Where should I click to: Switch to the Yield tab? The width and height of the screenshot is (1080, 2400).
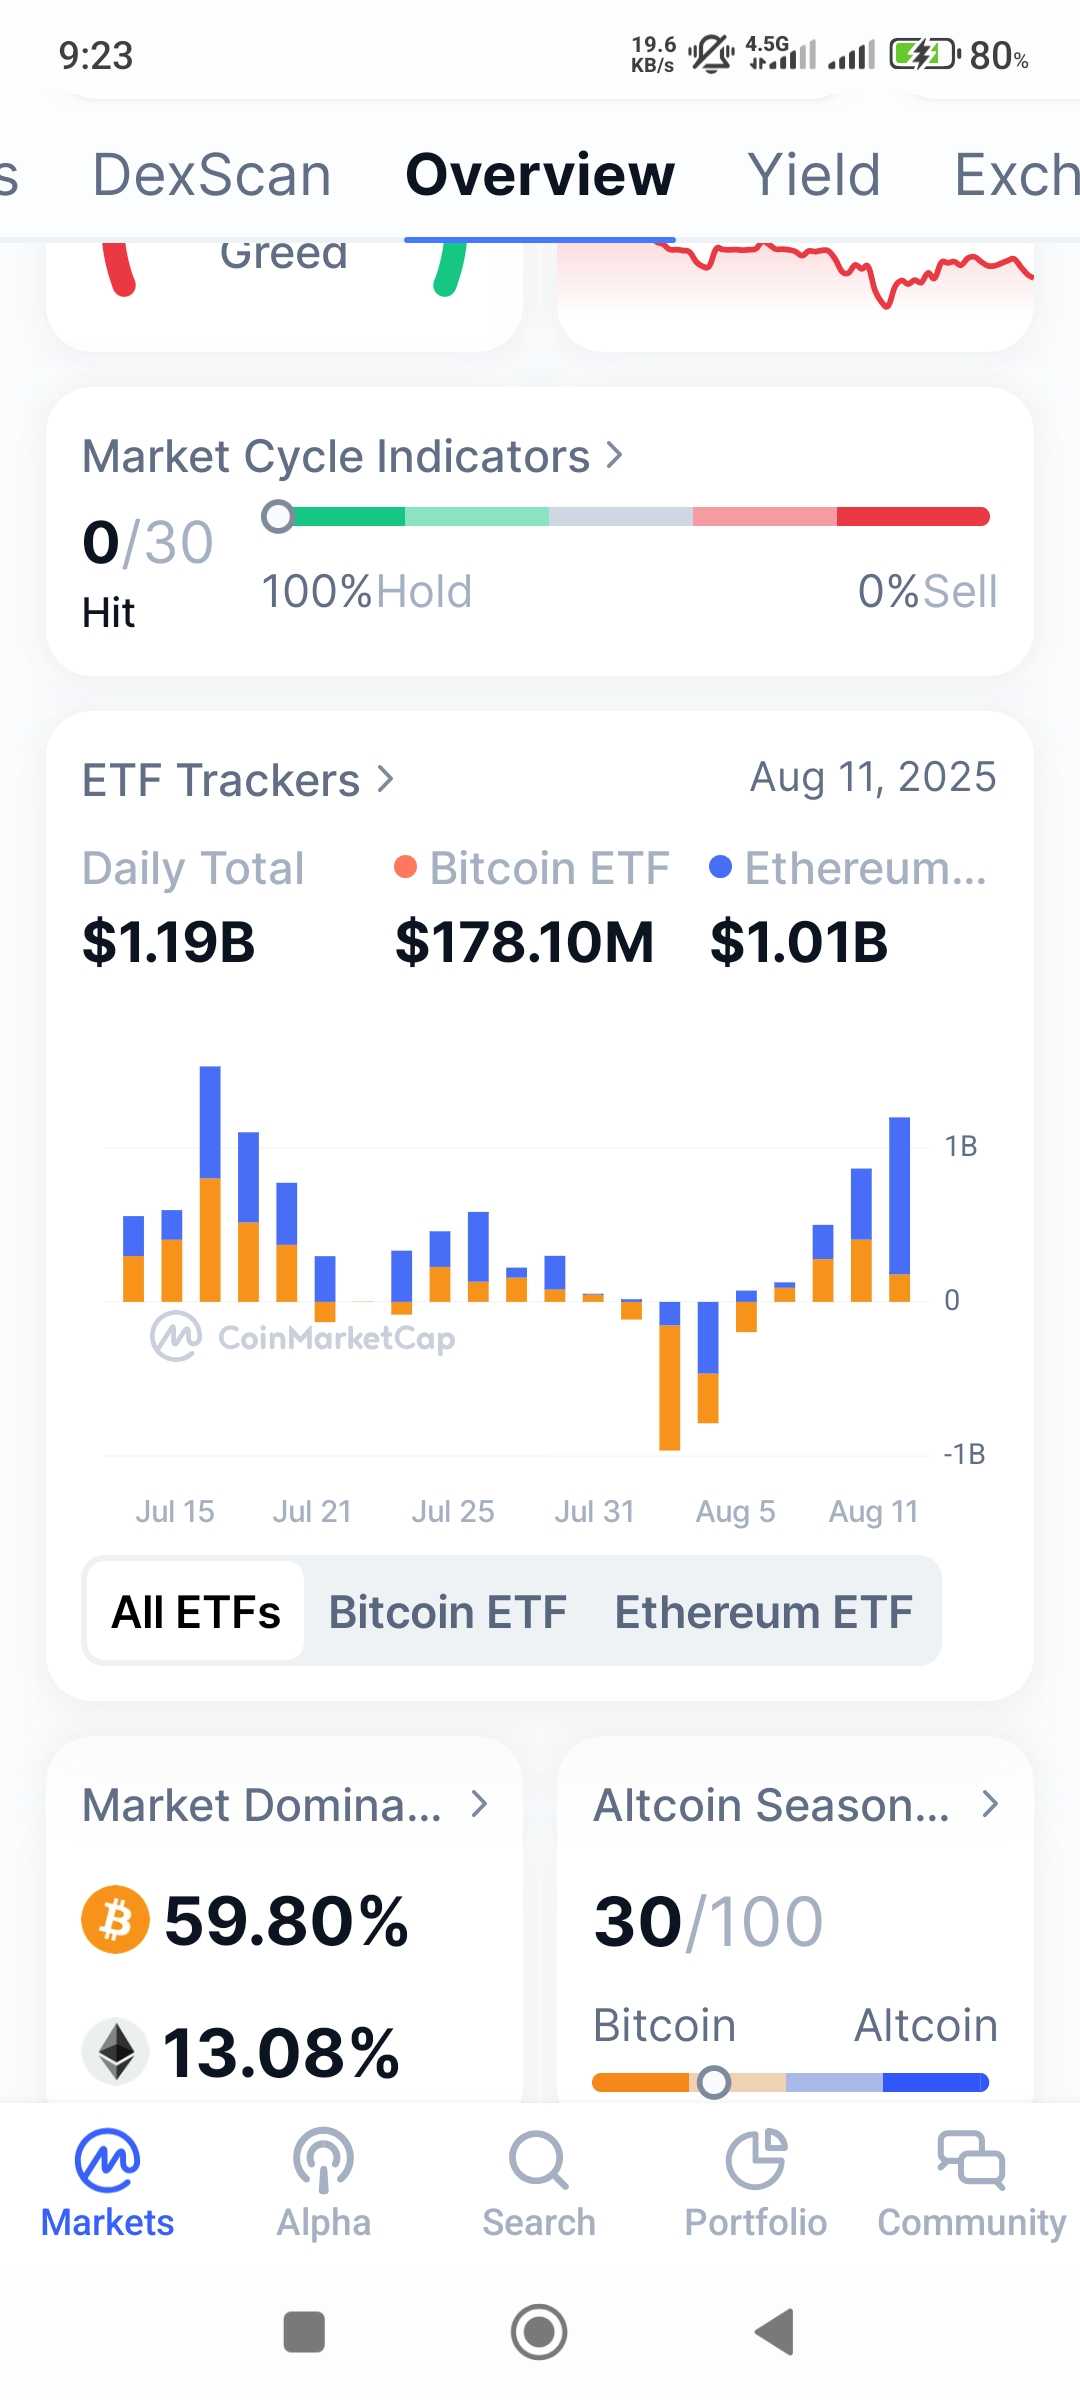(x=814, y=175)
